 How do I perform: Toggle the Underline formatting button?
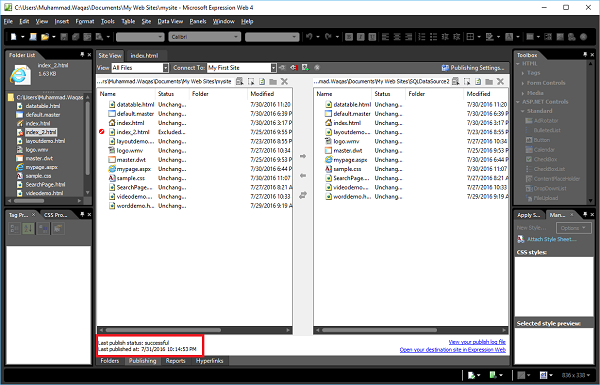[372, 37]
